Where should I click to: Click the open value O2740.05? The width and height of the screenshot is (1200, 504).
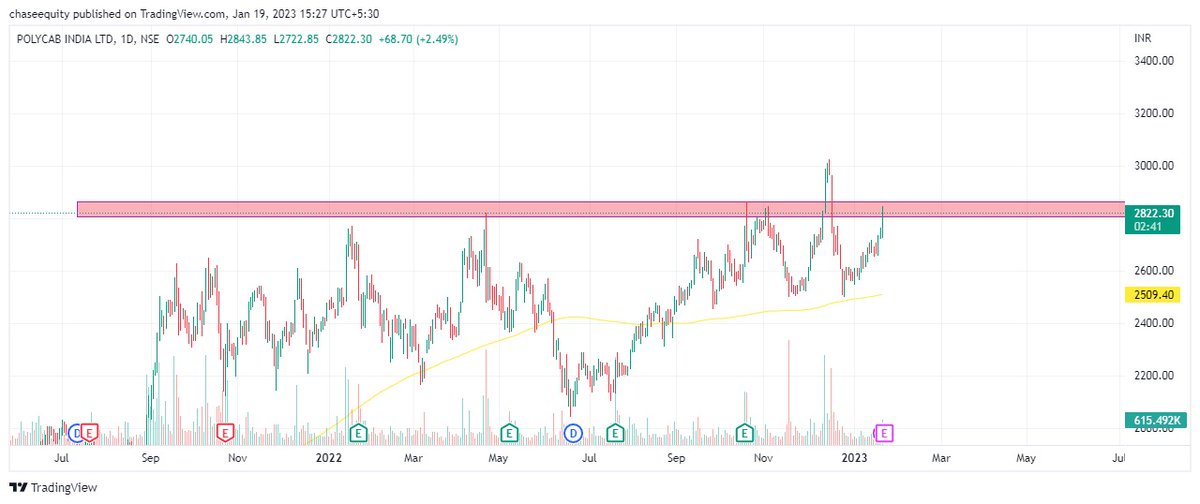tap(192, 38)
